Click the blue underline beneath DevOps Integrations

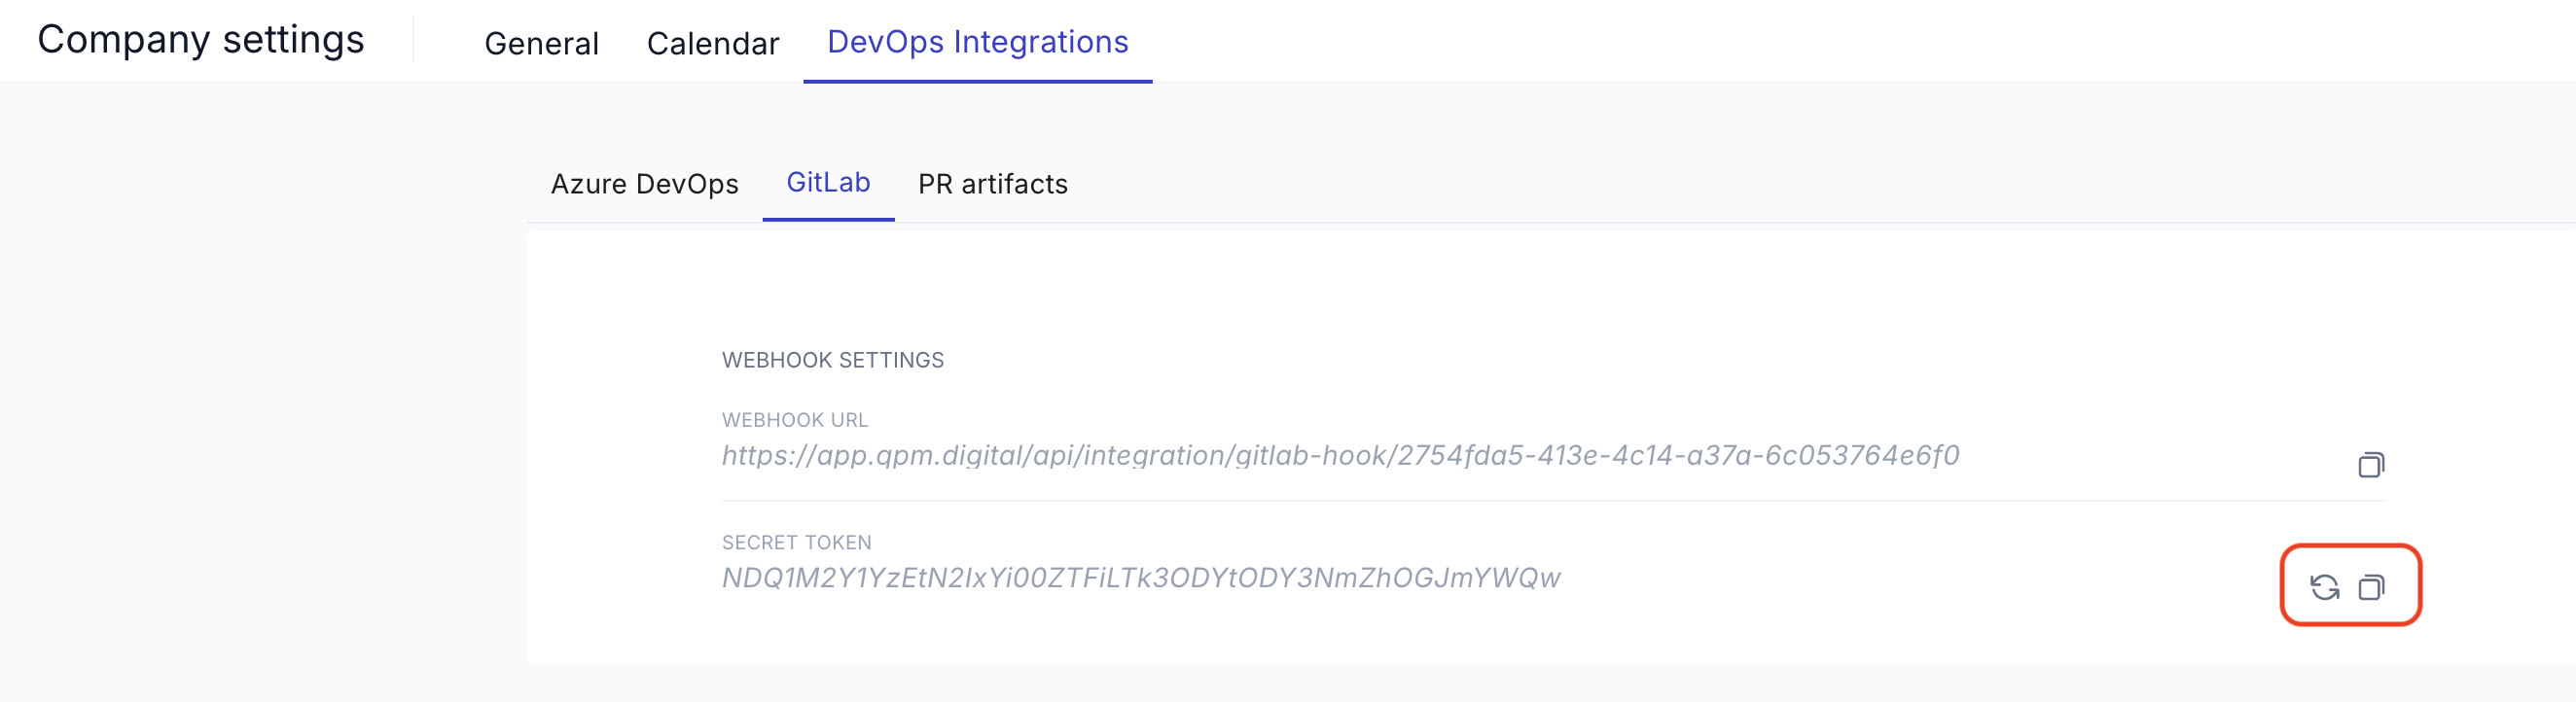977,81
